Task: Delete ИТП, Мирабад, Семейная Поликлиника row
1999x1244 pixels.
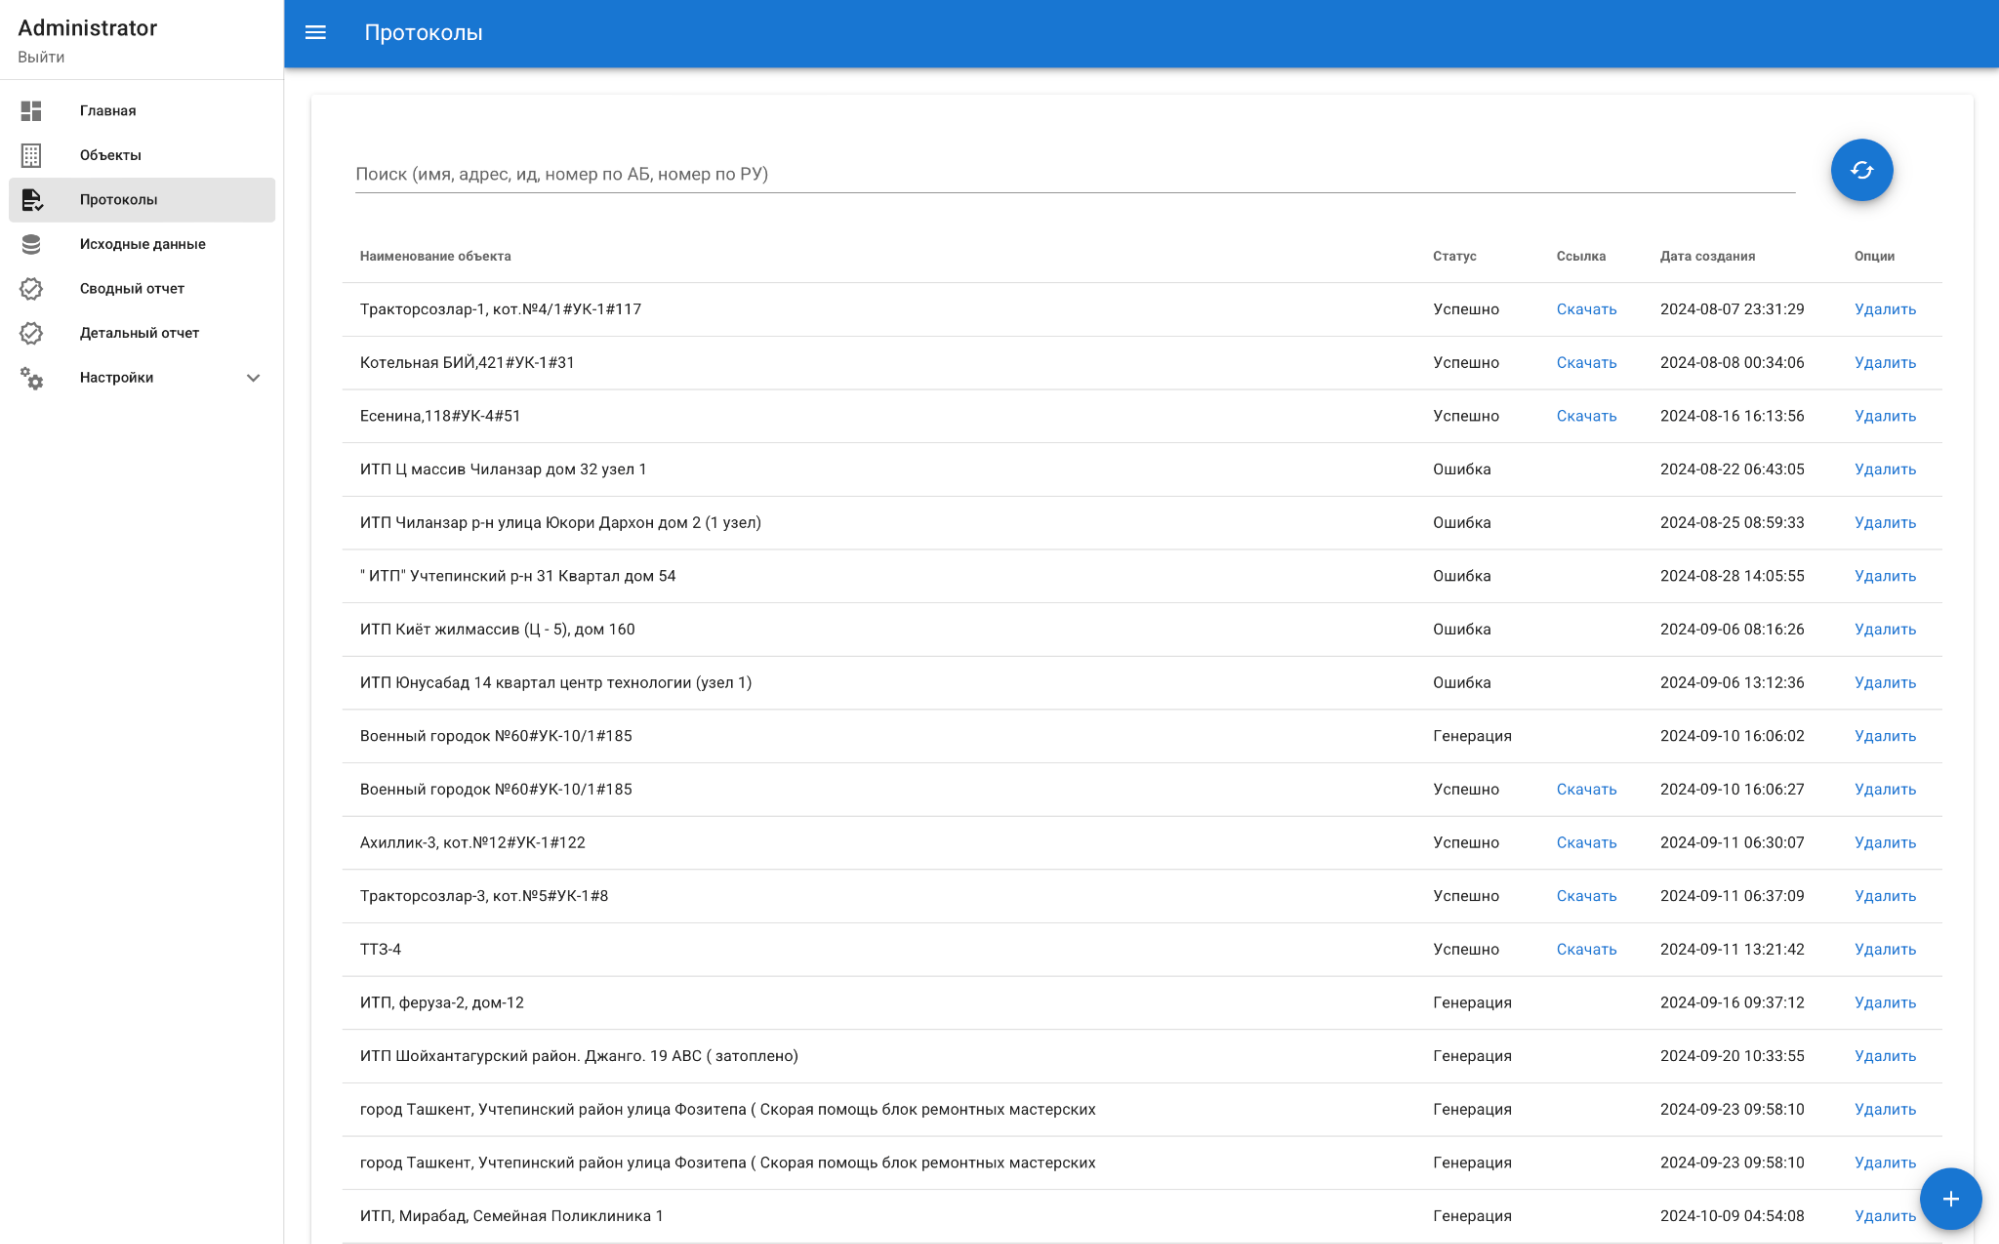Action: (x=1884, y=1216)
